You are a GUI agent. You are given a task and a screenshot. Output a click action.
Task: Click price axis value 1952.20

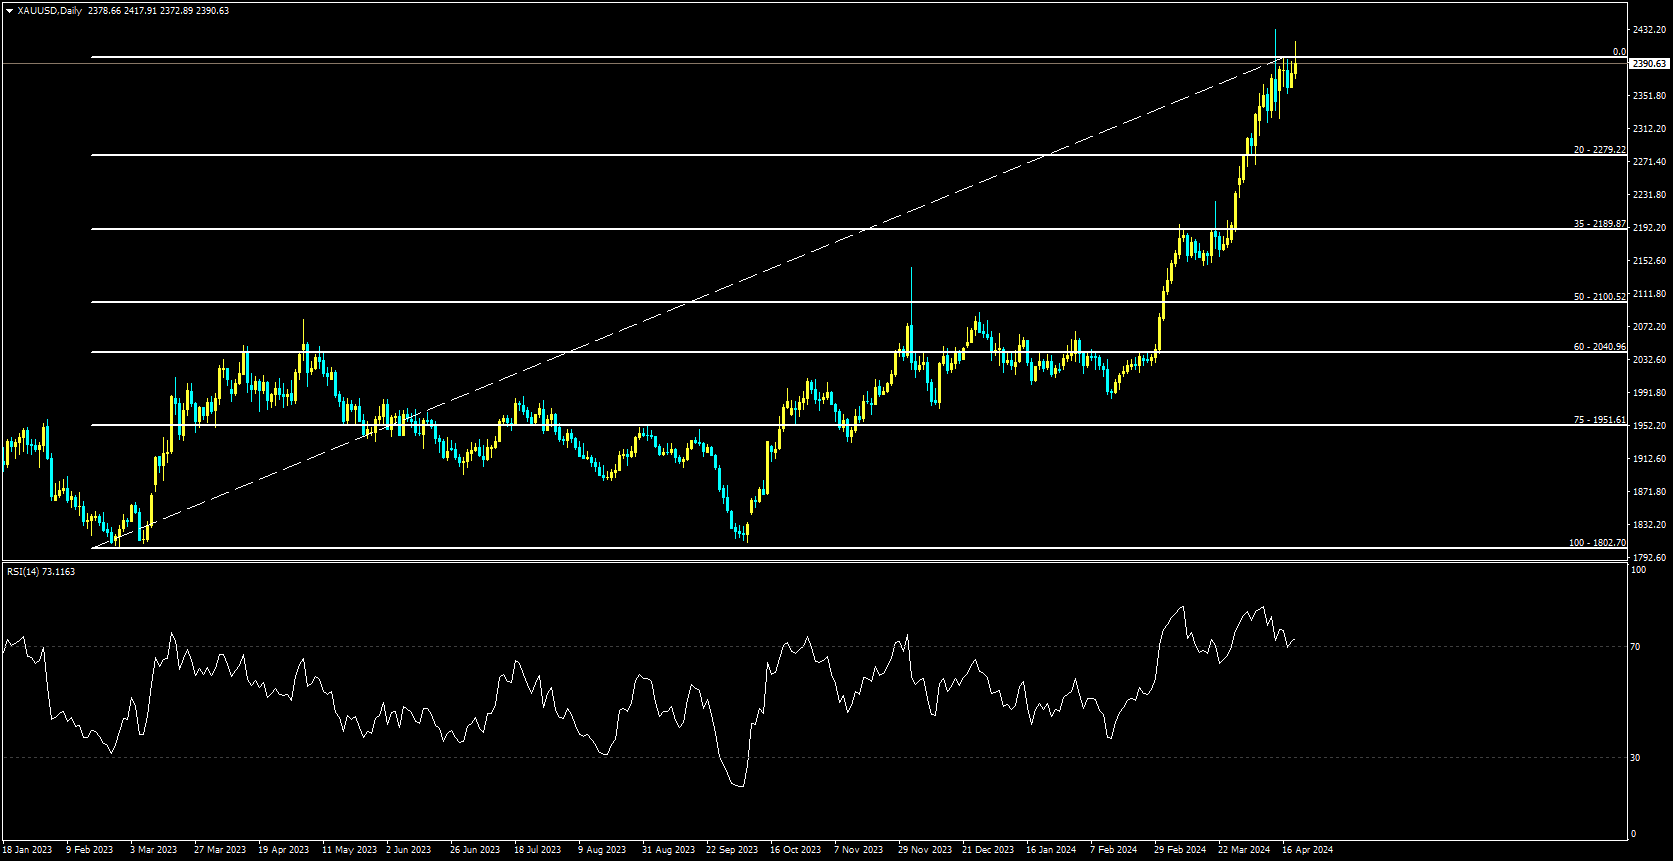point(1649,426)
